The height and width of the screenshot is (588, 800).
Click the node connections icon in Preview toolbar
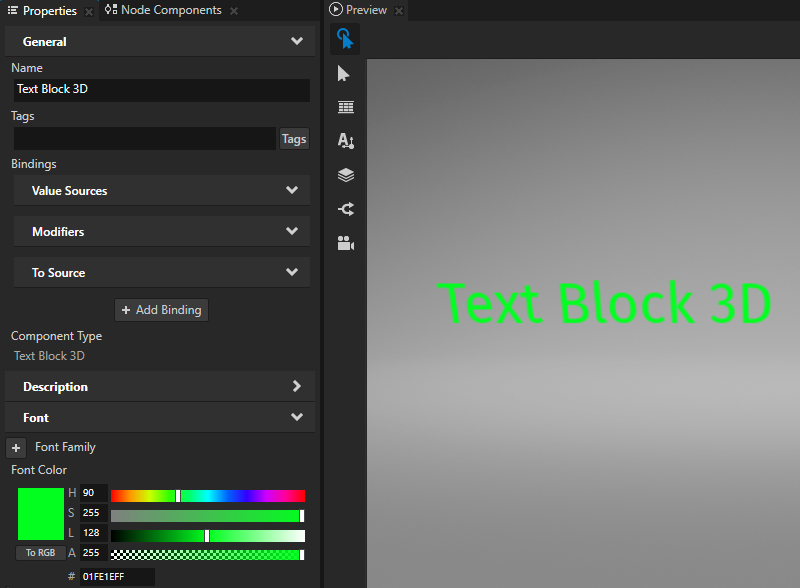pos(345,209)
